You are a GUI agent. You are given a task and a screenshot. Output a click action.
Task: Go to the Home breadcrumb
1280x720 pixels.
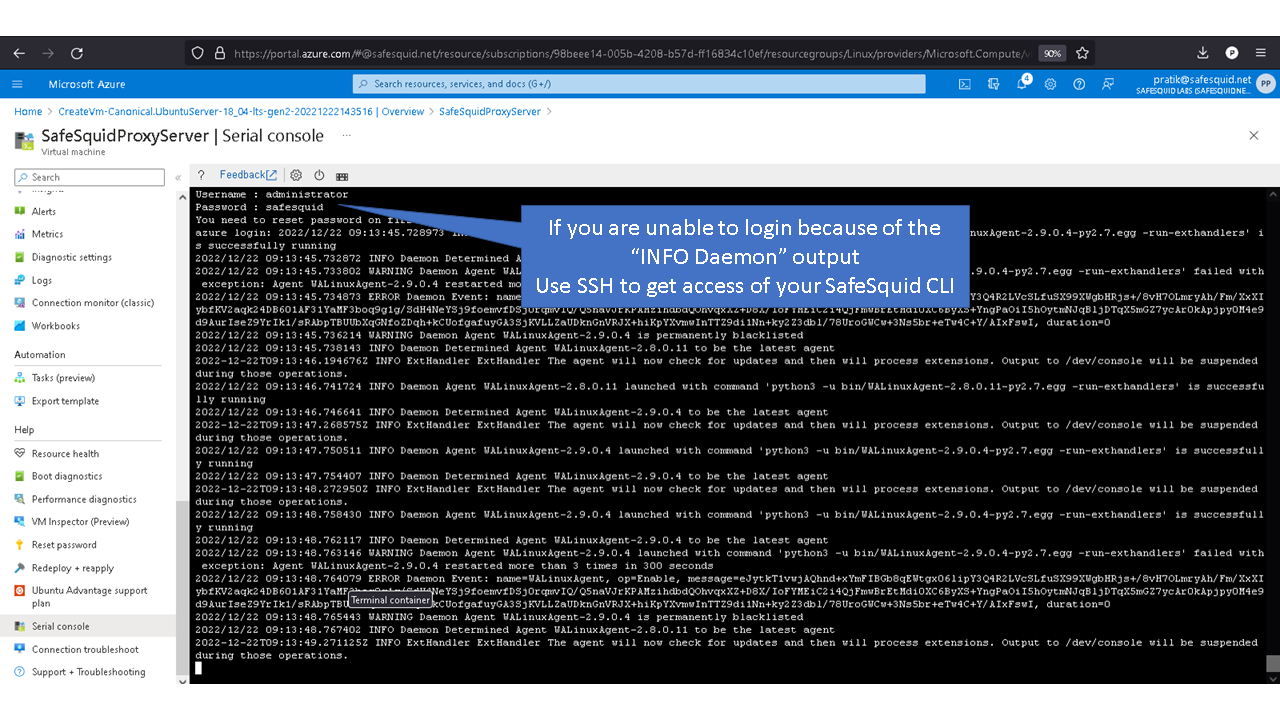[x=28, y=112]
